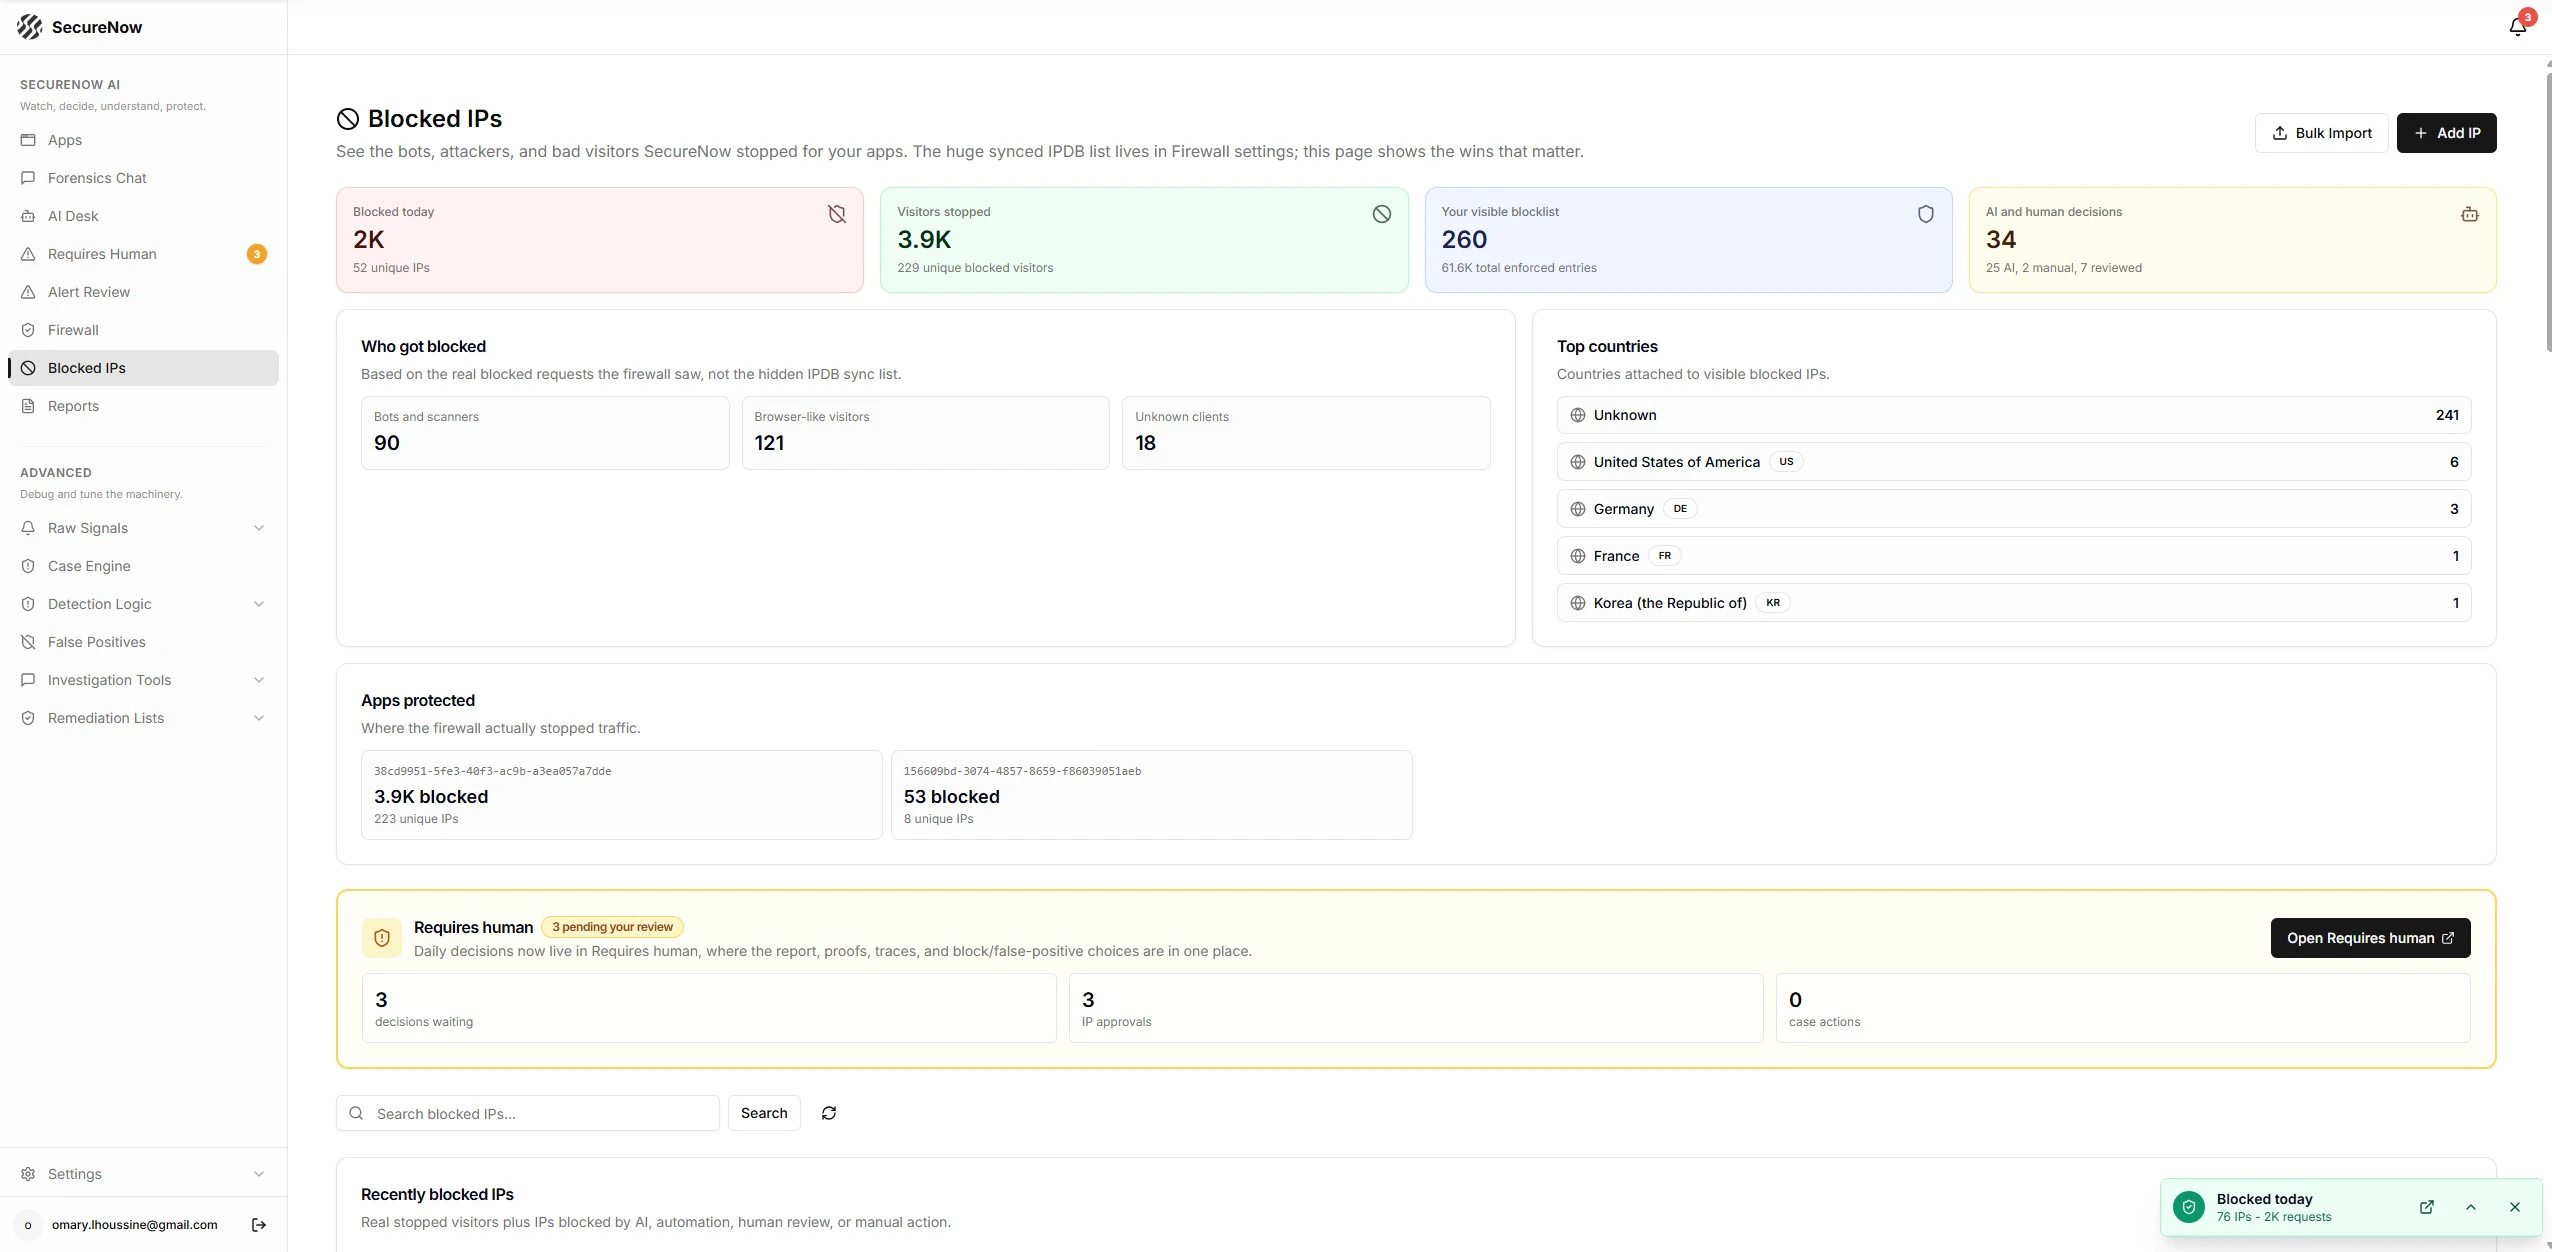Expand the Settings chevron
The width and height of the screenshot is (2552, 1252).
(259, 1174)
